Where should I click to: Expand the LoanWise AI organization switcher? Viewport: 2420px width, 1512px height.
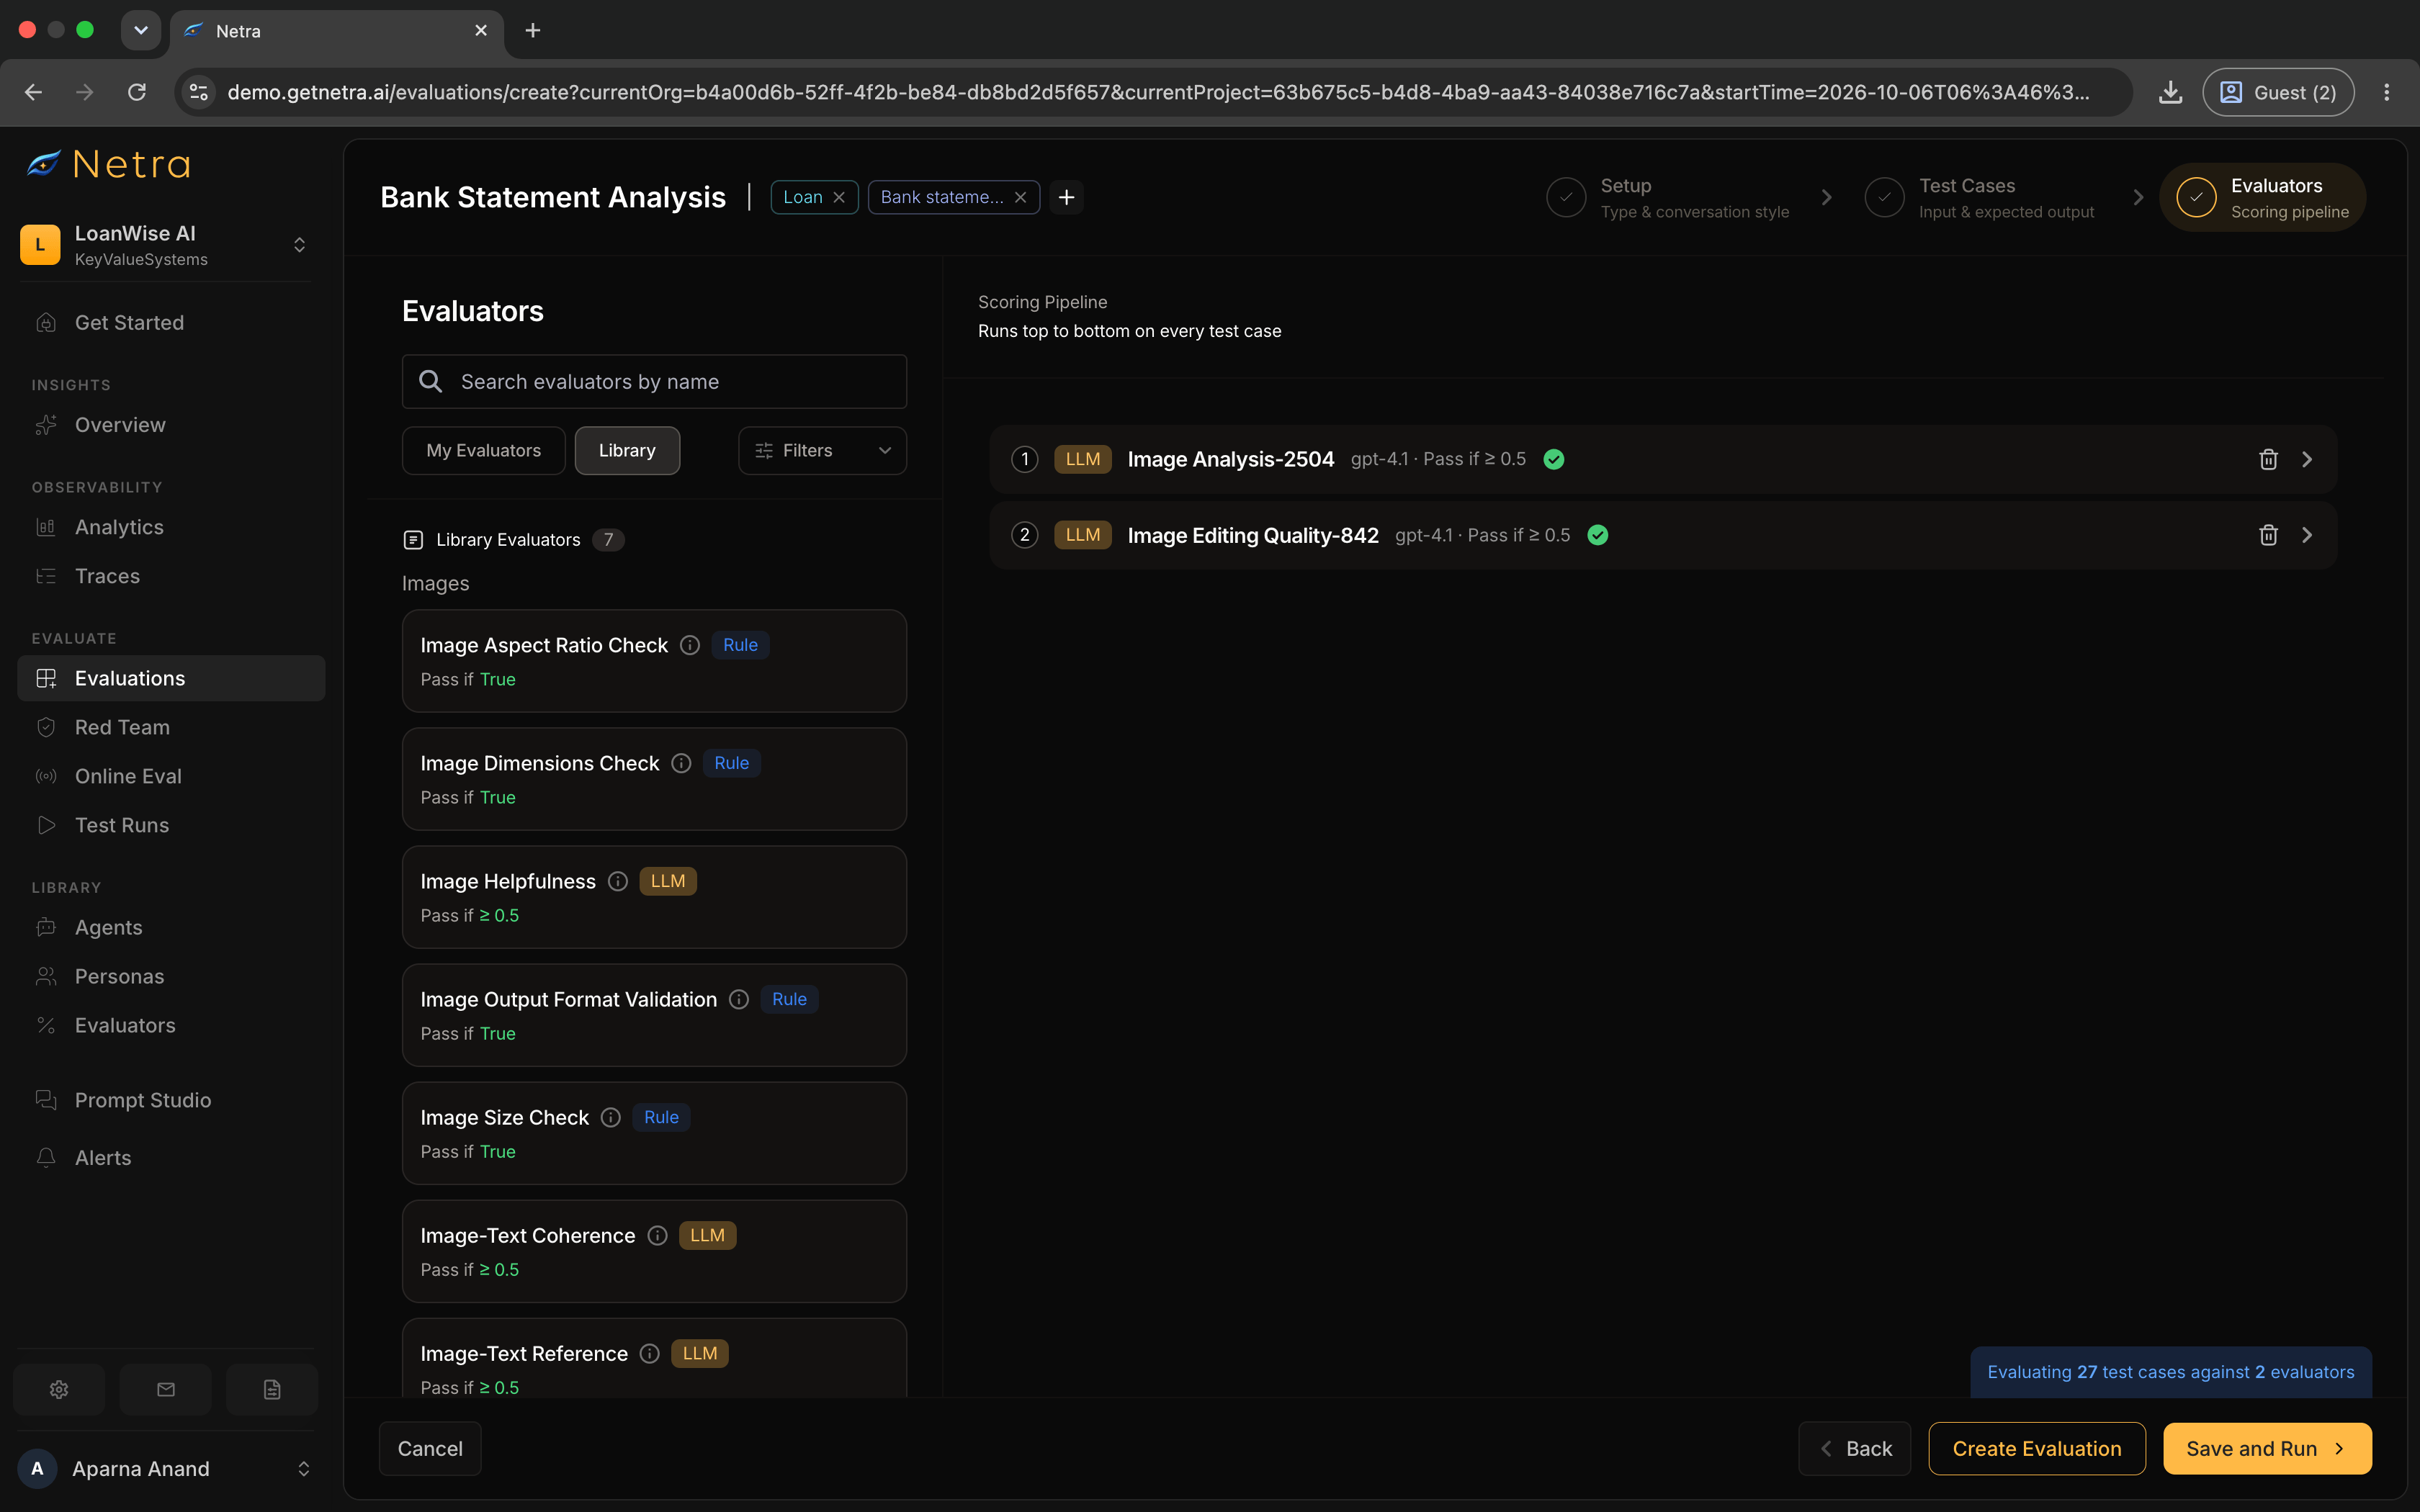(298, 245)
